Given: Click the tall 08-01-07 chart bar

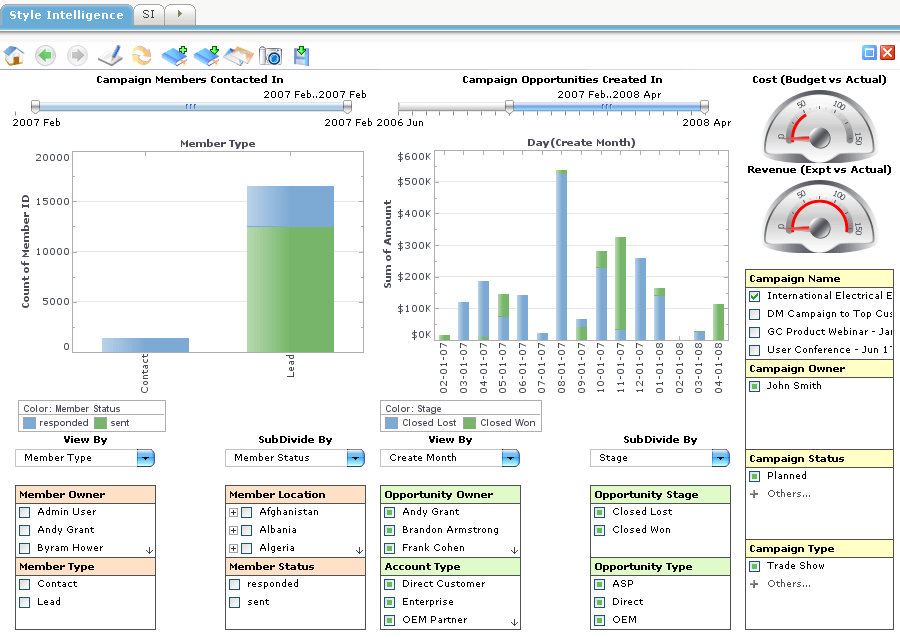Looking at the screenshot, I should coord(562,256).
